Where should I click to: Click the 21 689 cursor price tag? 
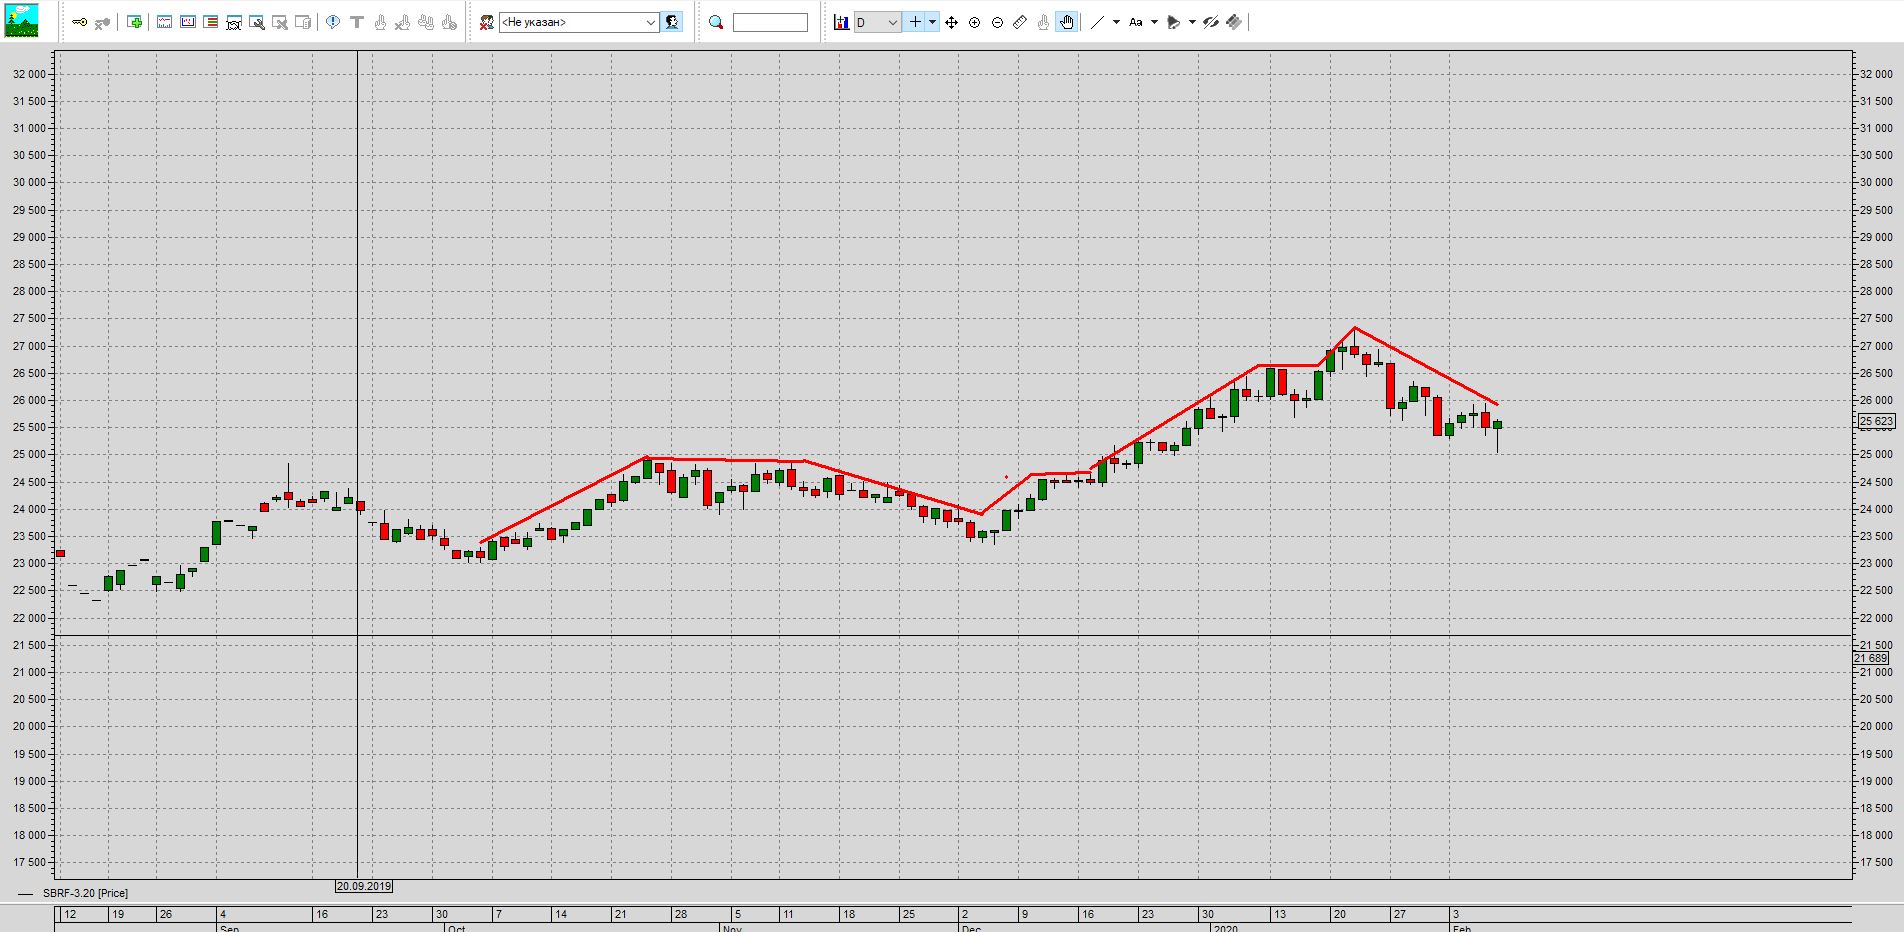[x=1872, y=658]
